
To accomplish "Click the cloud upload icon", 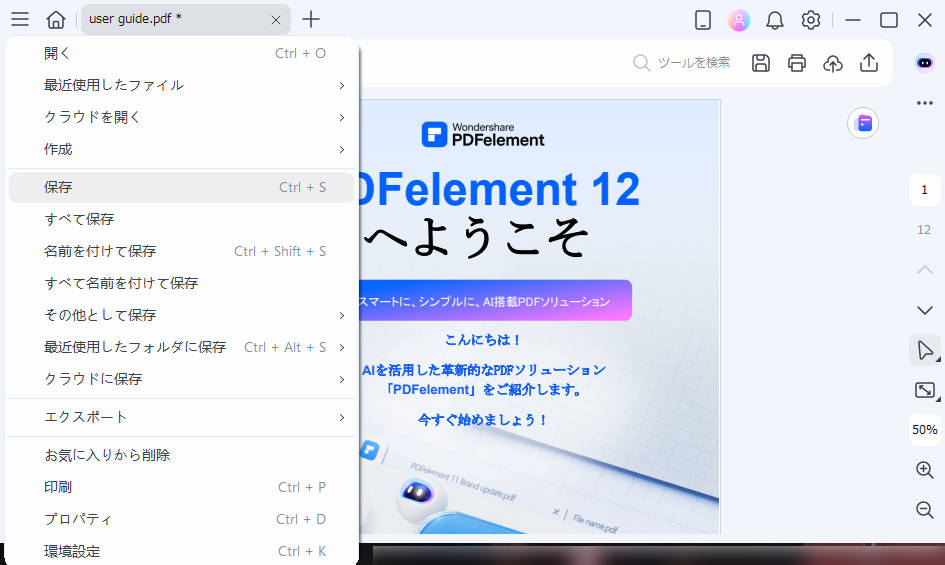I will click(x=833, y=63).
